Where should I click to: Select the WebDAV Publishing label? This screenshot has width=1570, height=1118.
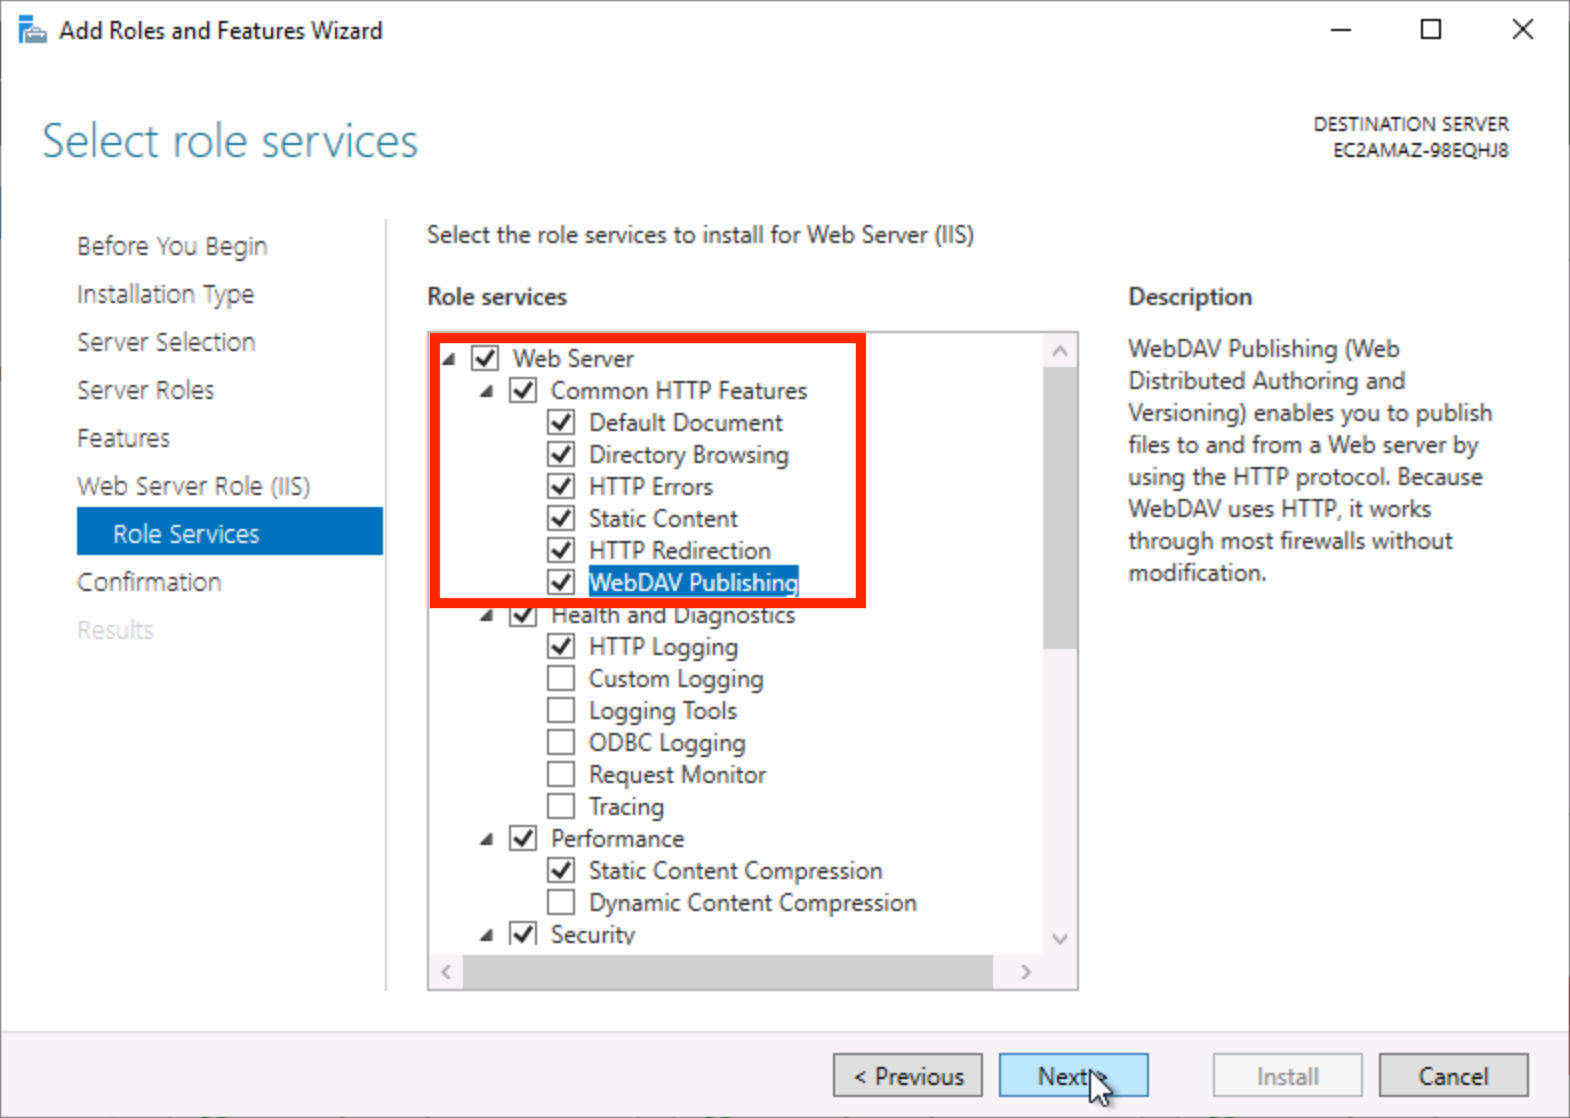693,582
